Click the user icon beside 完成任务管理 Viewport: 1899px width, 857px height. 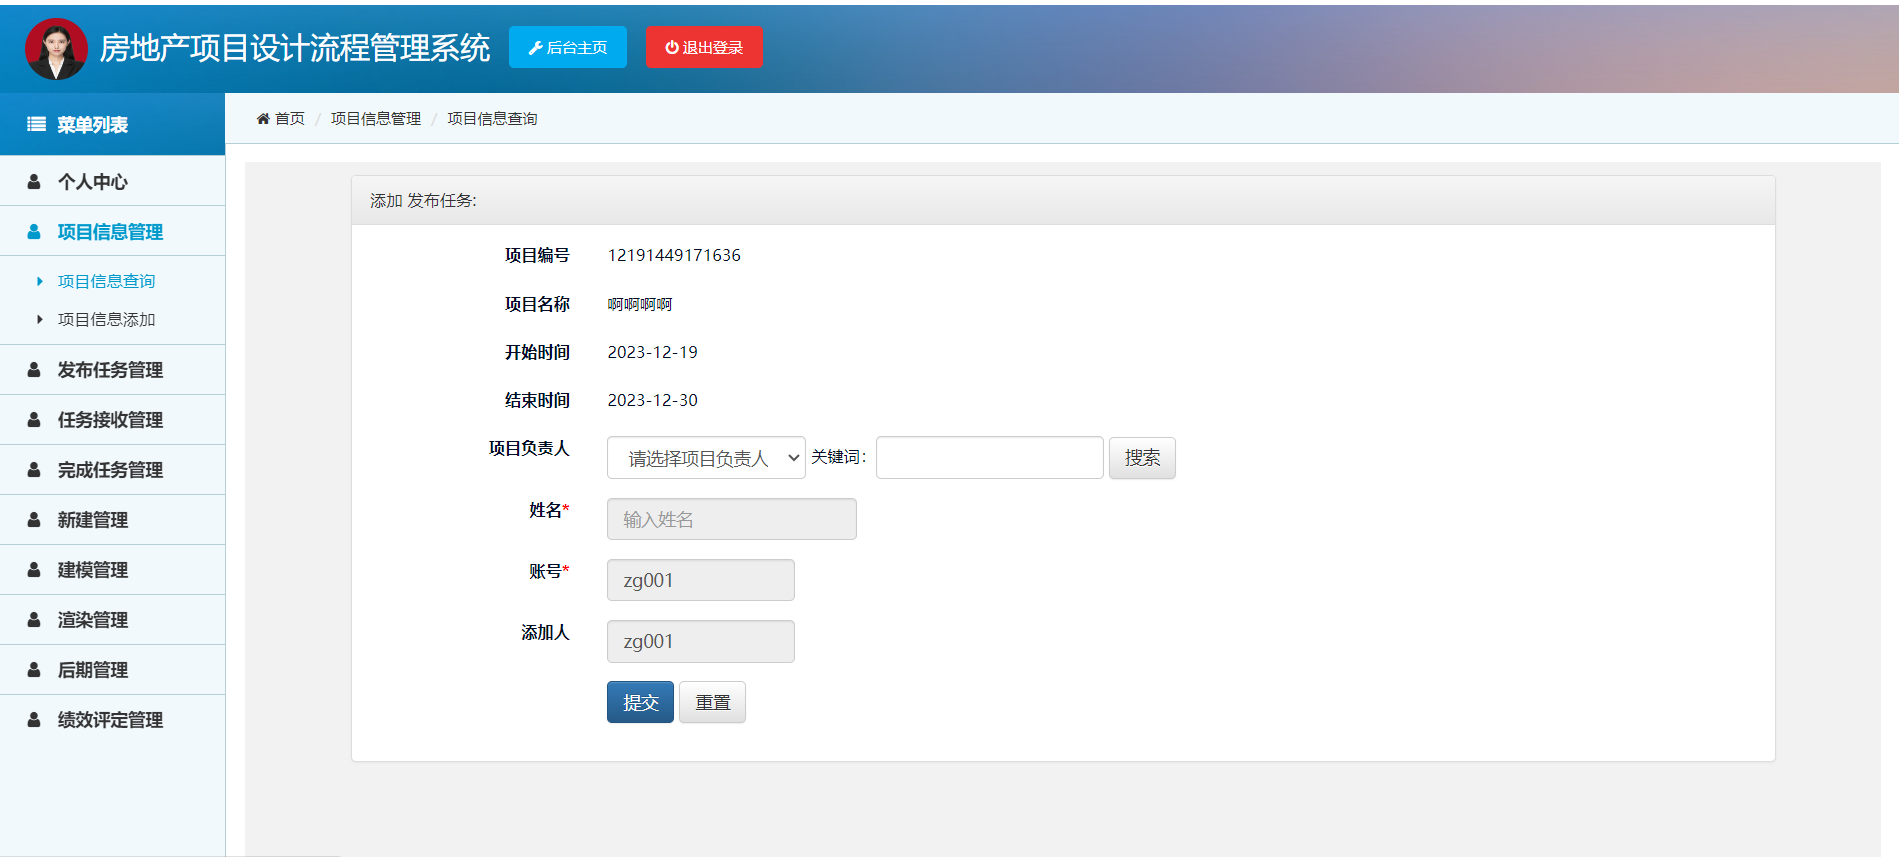pos(34,469)
